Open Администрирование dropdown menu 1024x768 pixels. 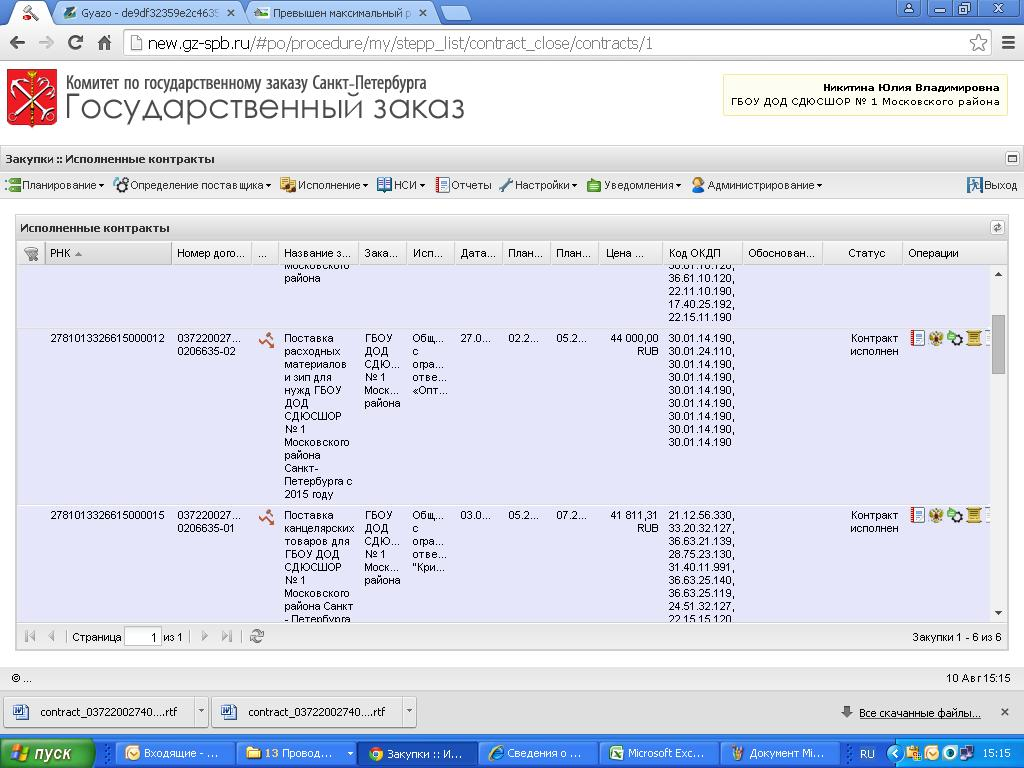point(757,185)
